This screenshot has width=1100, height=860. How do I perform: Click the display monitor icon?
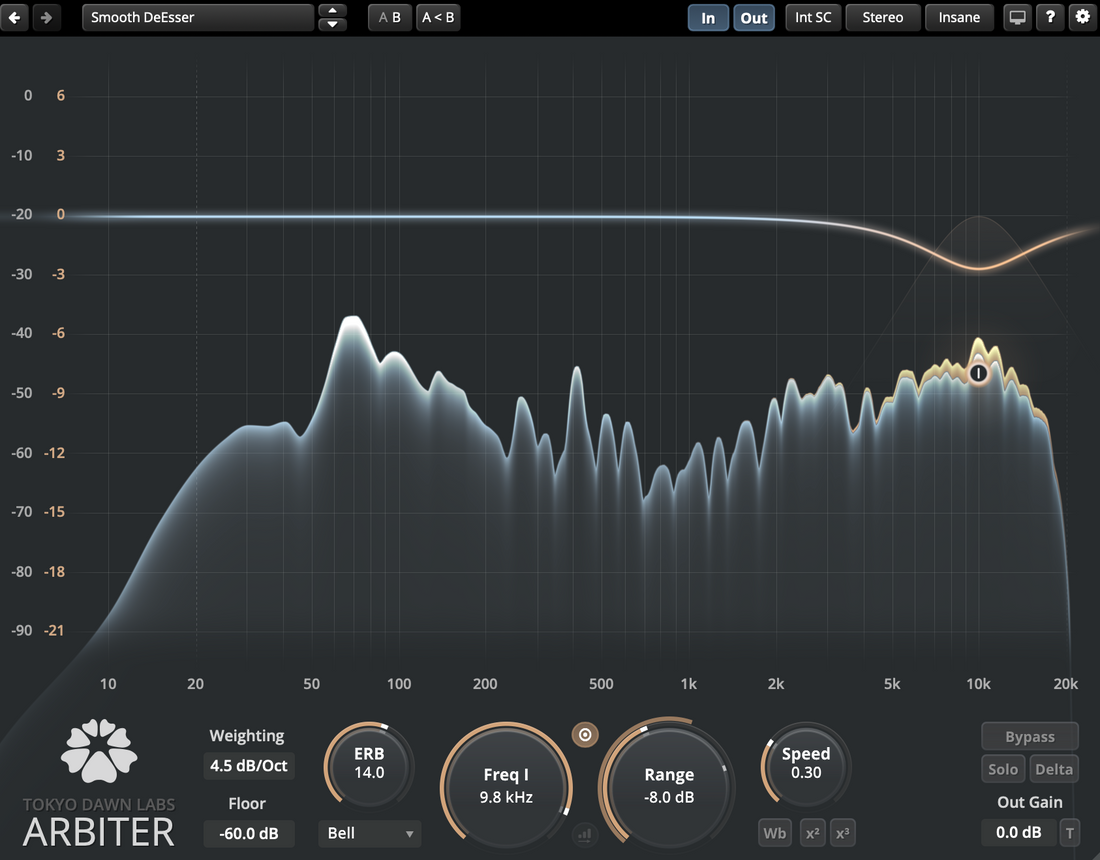tap(1017, 18)
